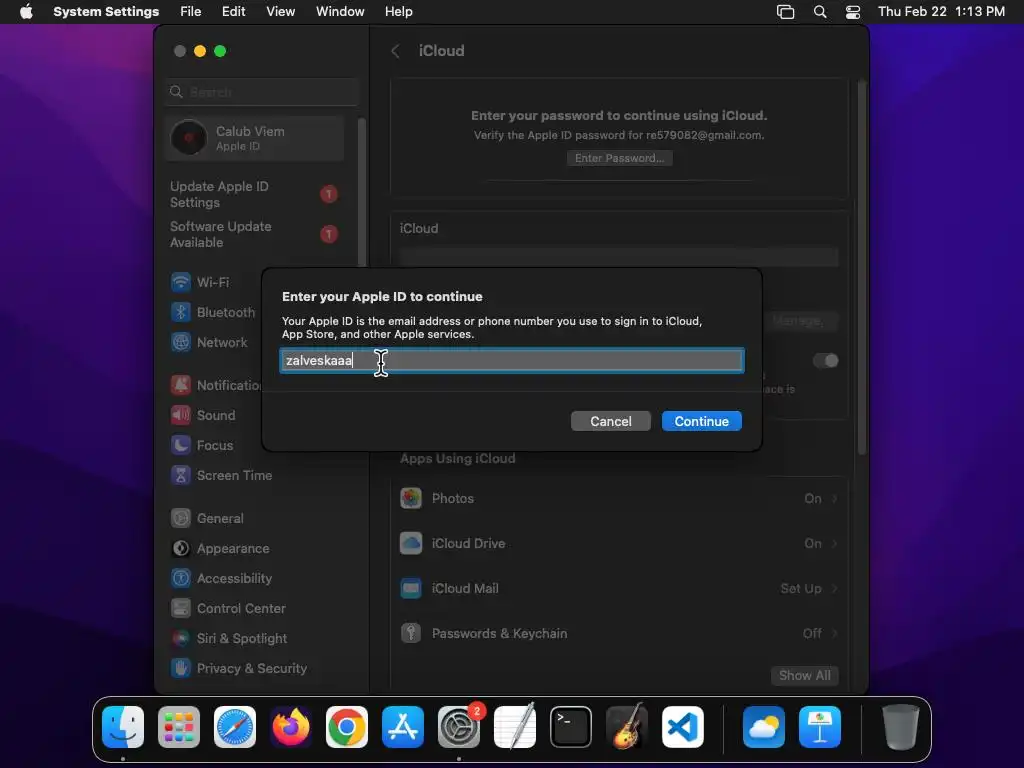Open Keynote from the Dock
The height and width of the screenshot is (768, 1024).
820,727
